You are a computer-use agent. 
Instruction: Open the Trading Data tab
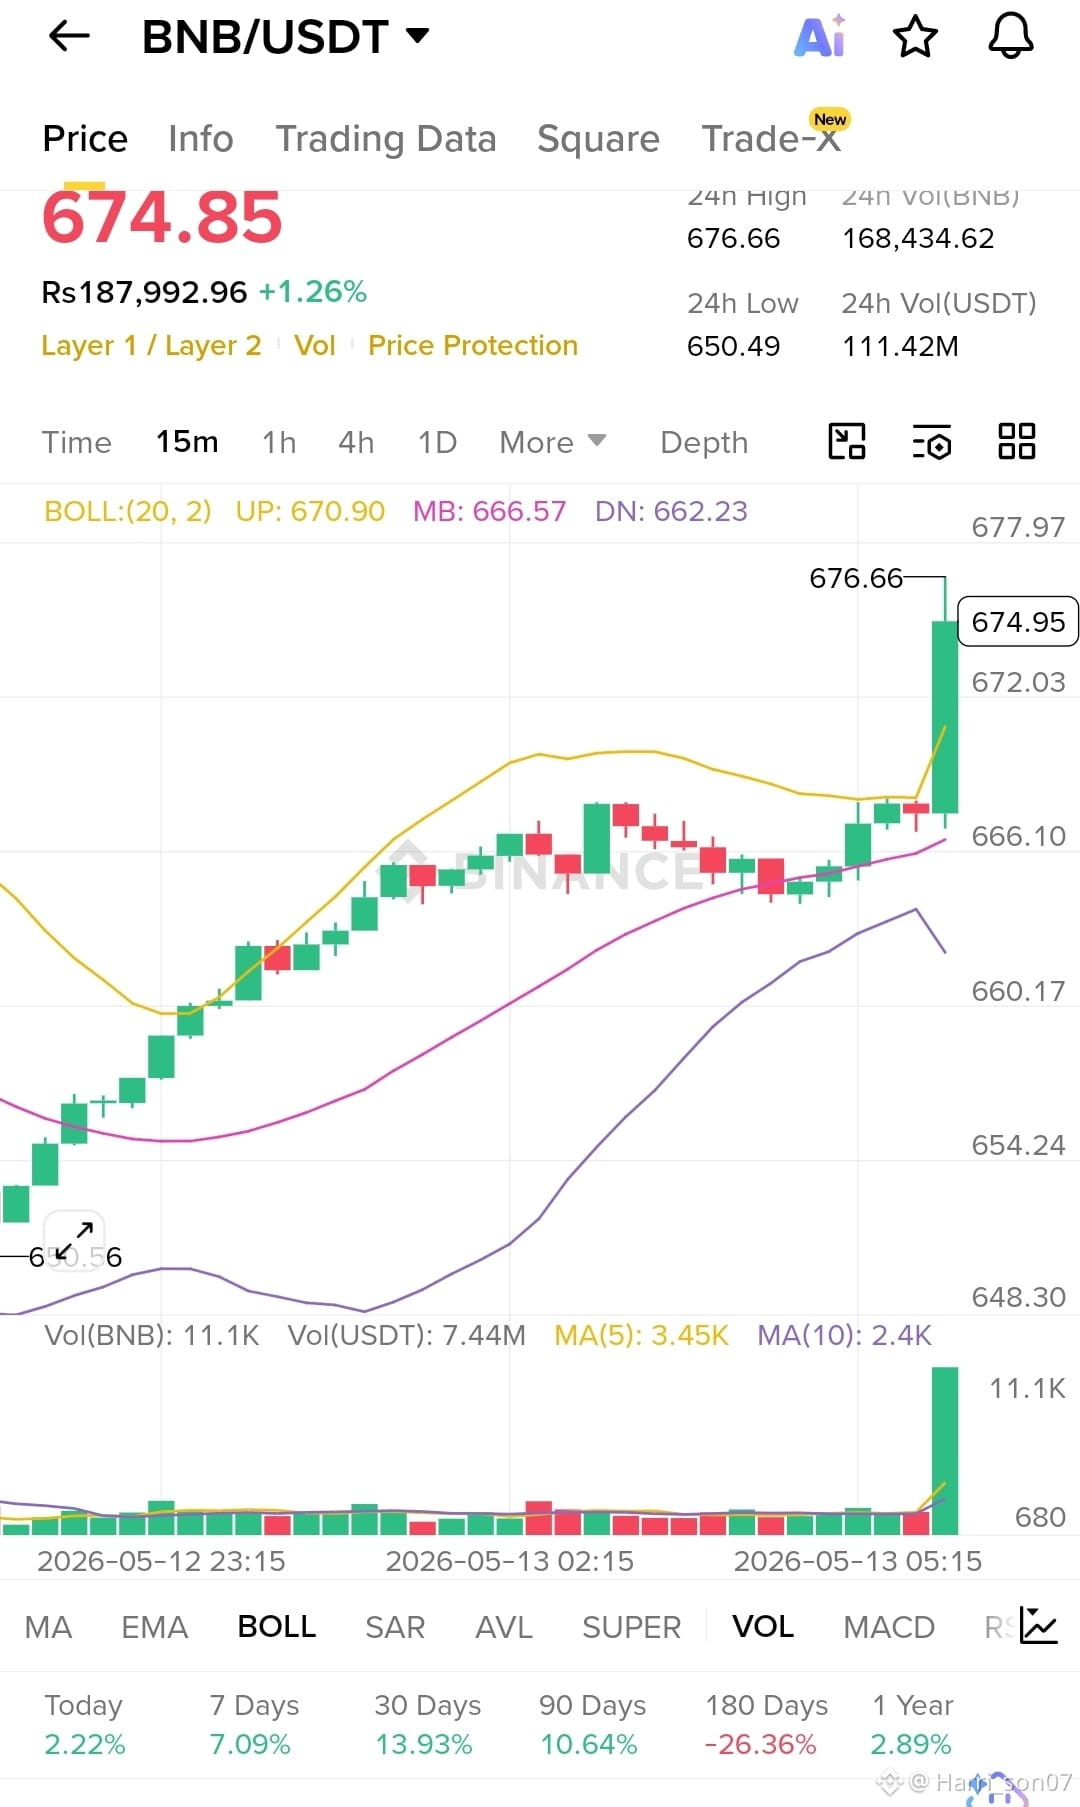[x=386, y=139]
